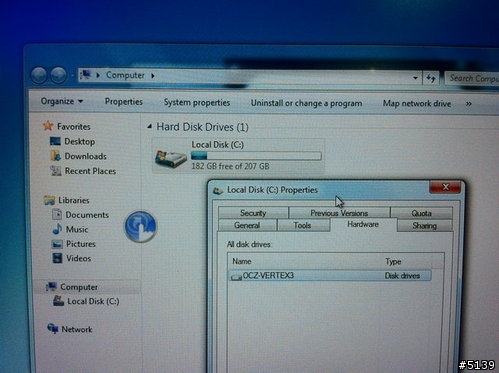Viewport: 499px width, 373px height.
Task: Click the Desktop icon under Favorites
Action: tap(55, 141)
